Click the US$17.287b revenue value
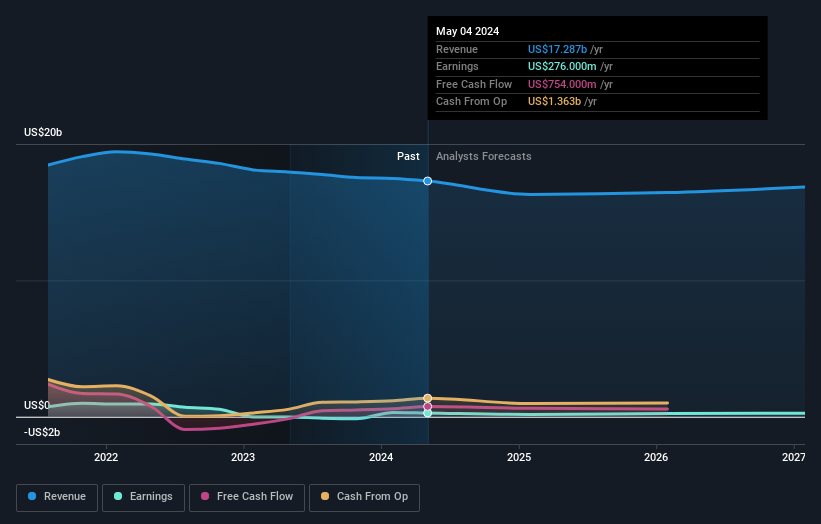The height and width of the screenshot is (524, 821). 557,49
